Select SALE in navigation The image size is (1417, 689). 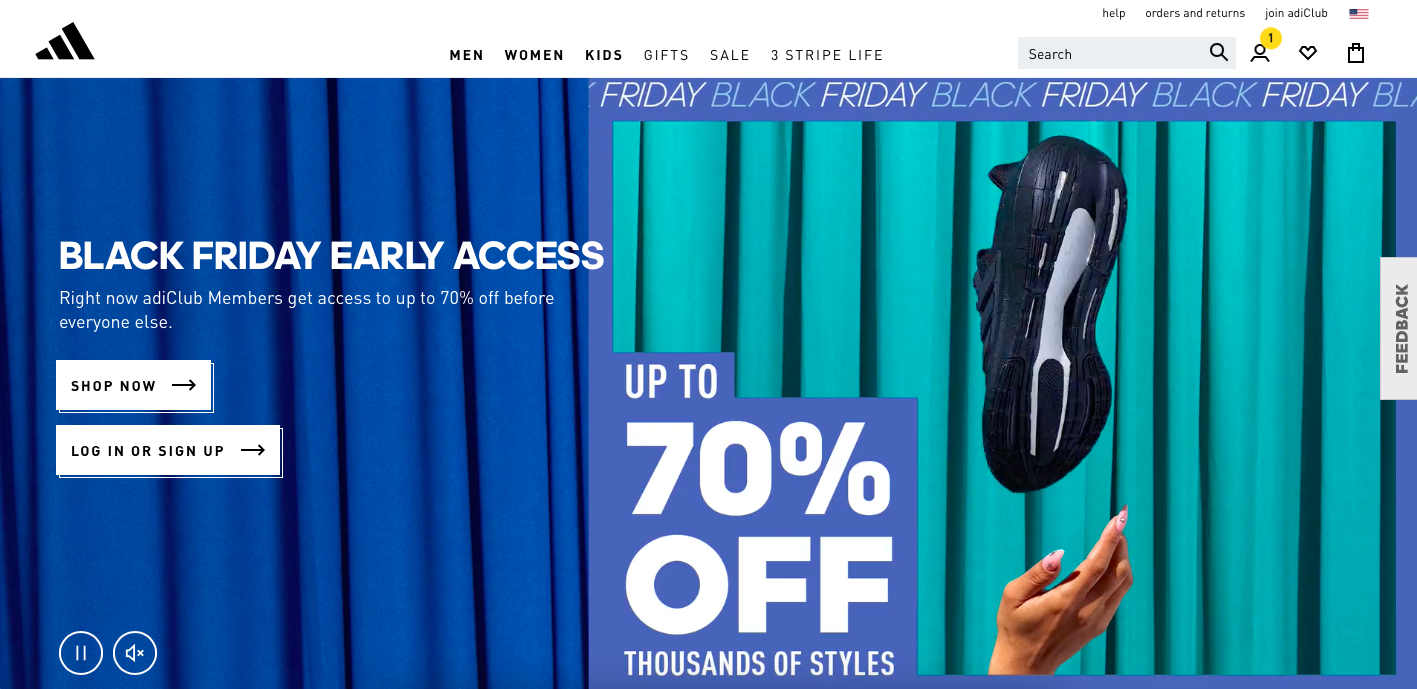730,55
